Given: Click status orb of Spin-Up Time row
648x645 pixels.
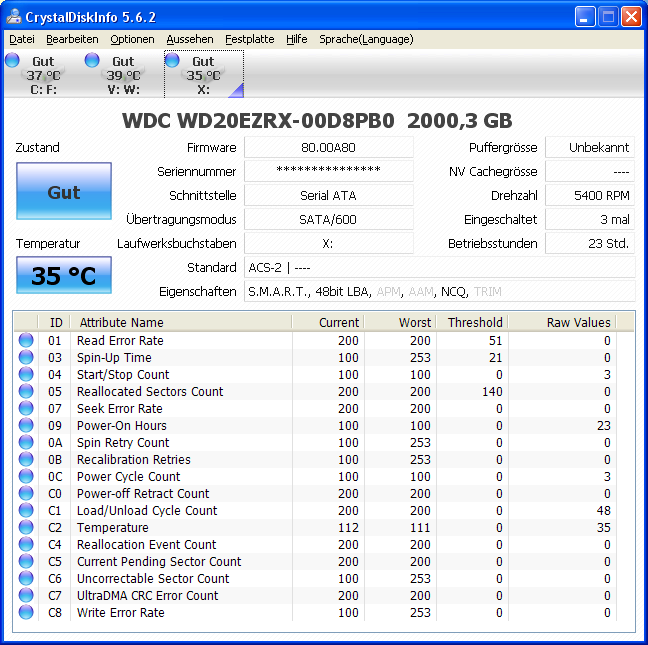Looking at the screenshot, I should pos(26,357).
